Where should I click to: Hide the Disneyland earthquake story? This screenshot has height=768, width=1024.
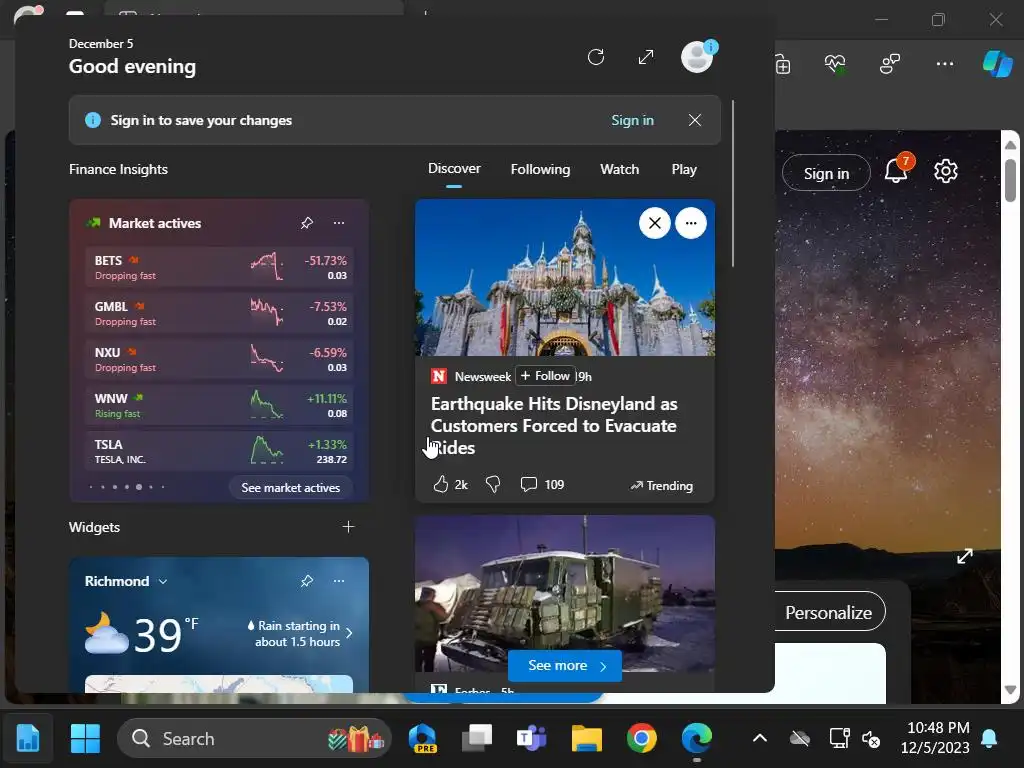click(x=654, y=223)
